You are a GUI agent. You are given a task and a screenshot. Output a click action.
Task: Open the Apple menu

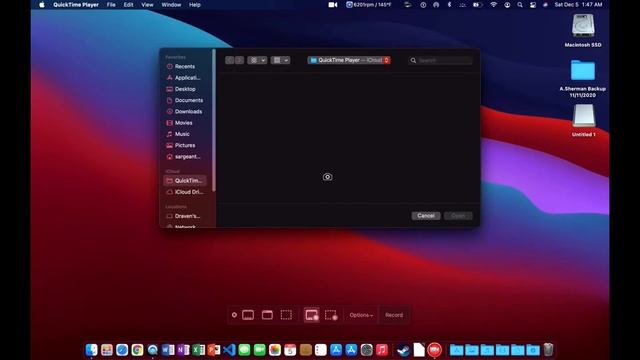(x=42, y=5)
